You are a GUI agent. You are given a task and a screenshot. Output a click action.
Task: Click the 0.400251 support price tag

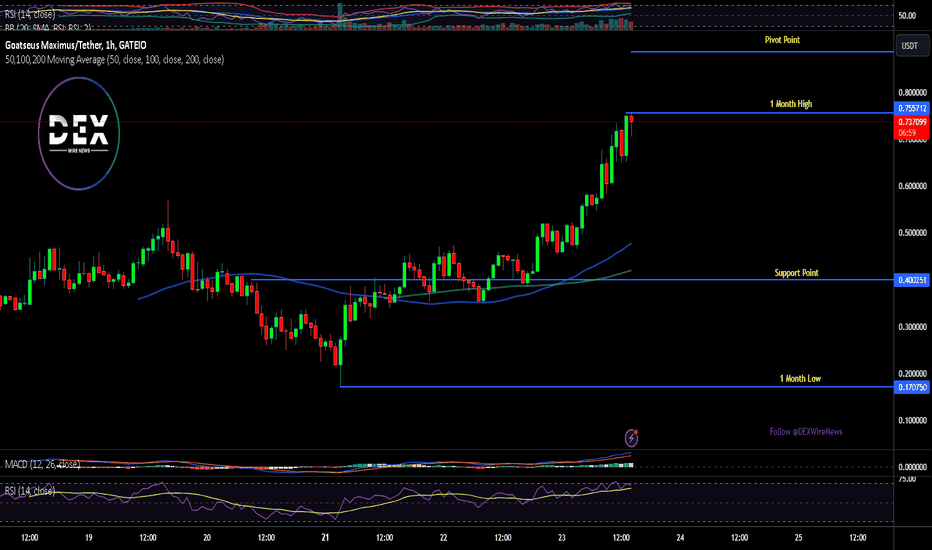point(912,280)
